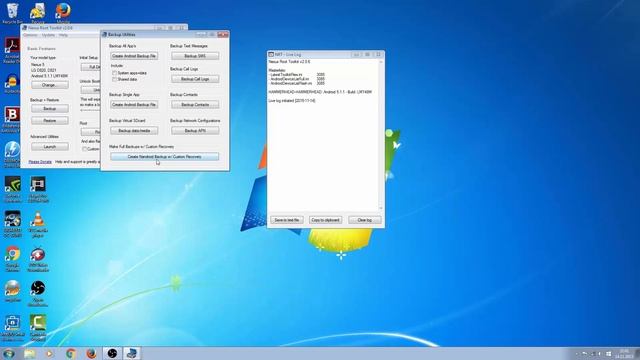Image resolution: width=640 pixels, height=360 pixels.
Task: Open Help menu in Nexus Root Toolkit
Action: click(x=63, y=35)
